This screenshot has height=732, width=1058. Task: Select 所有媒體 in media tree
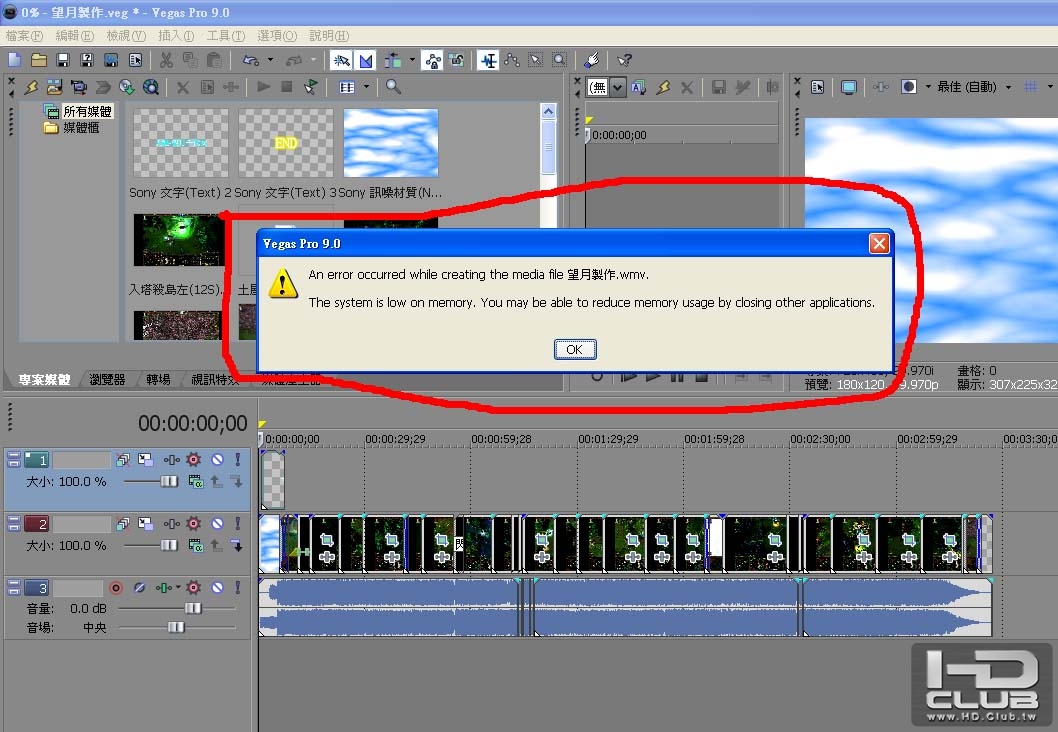pyautogui.click(x=87, y=111)
